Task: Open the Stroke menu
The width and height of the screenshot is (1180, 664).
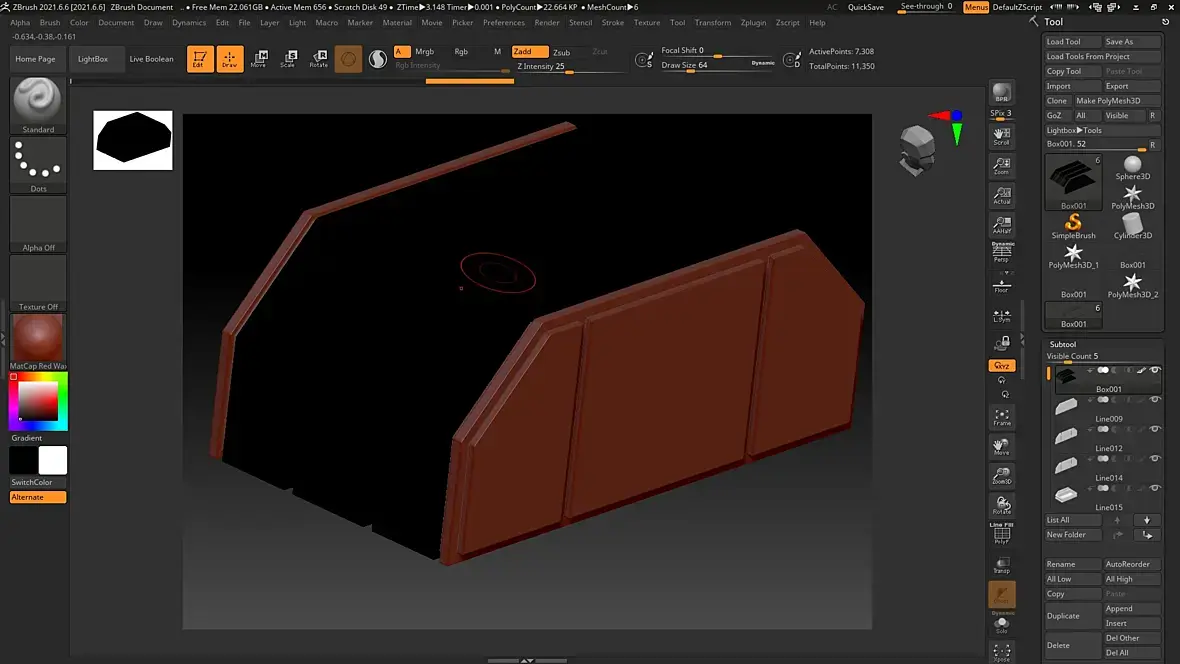Action: [x=612, y=22]
